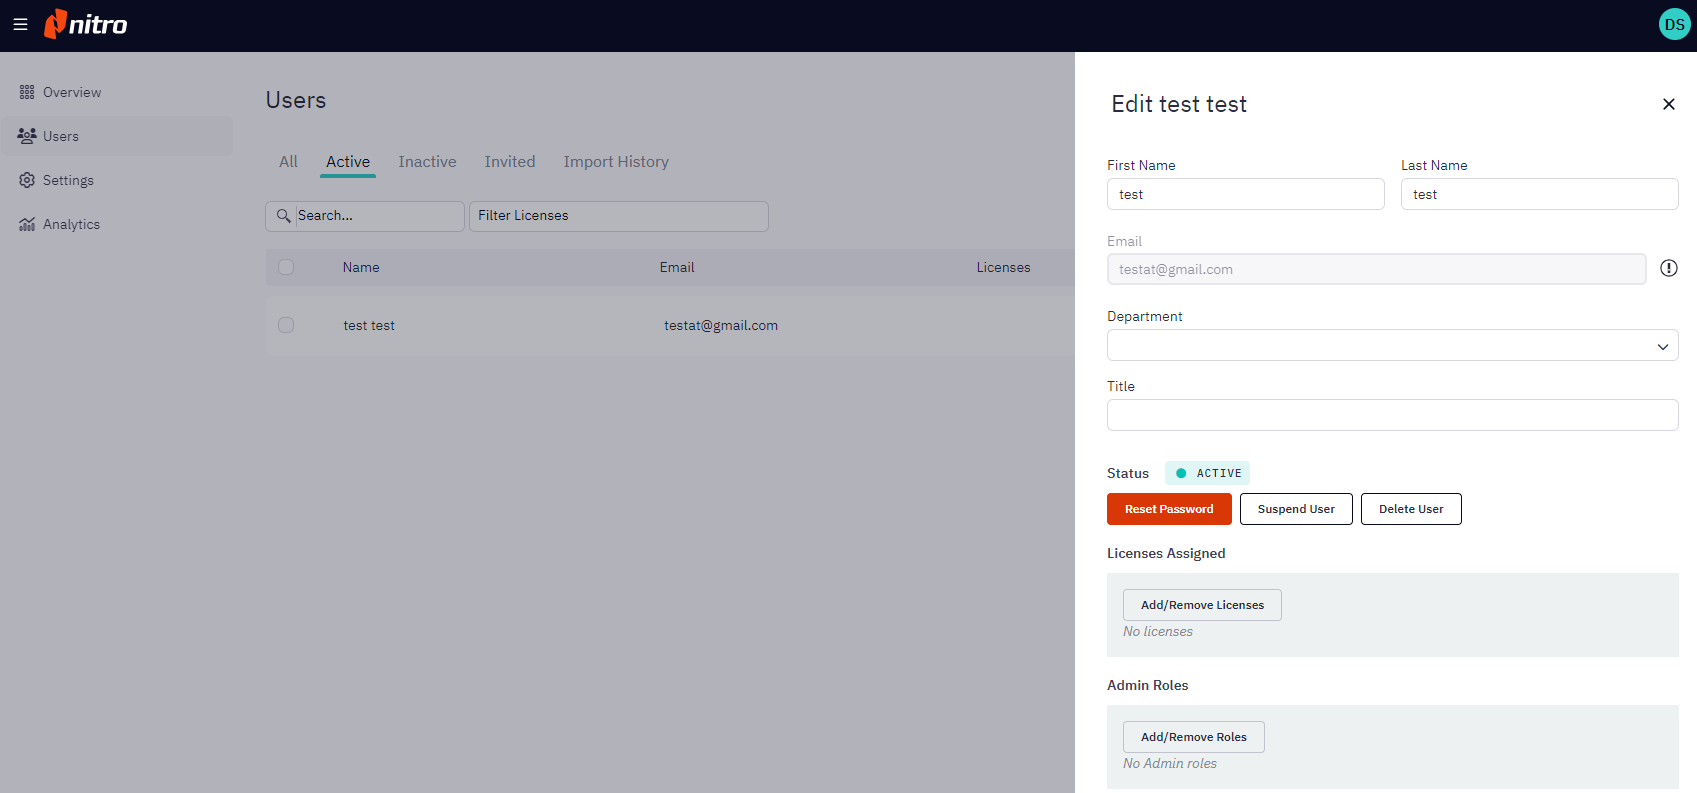Click the Analytics chart icon

click(x=27, y=224)
